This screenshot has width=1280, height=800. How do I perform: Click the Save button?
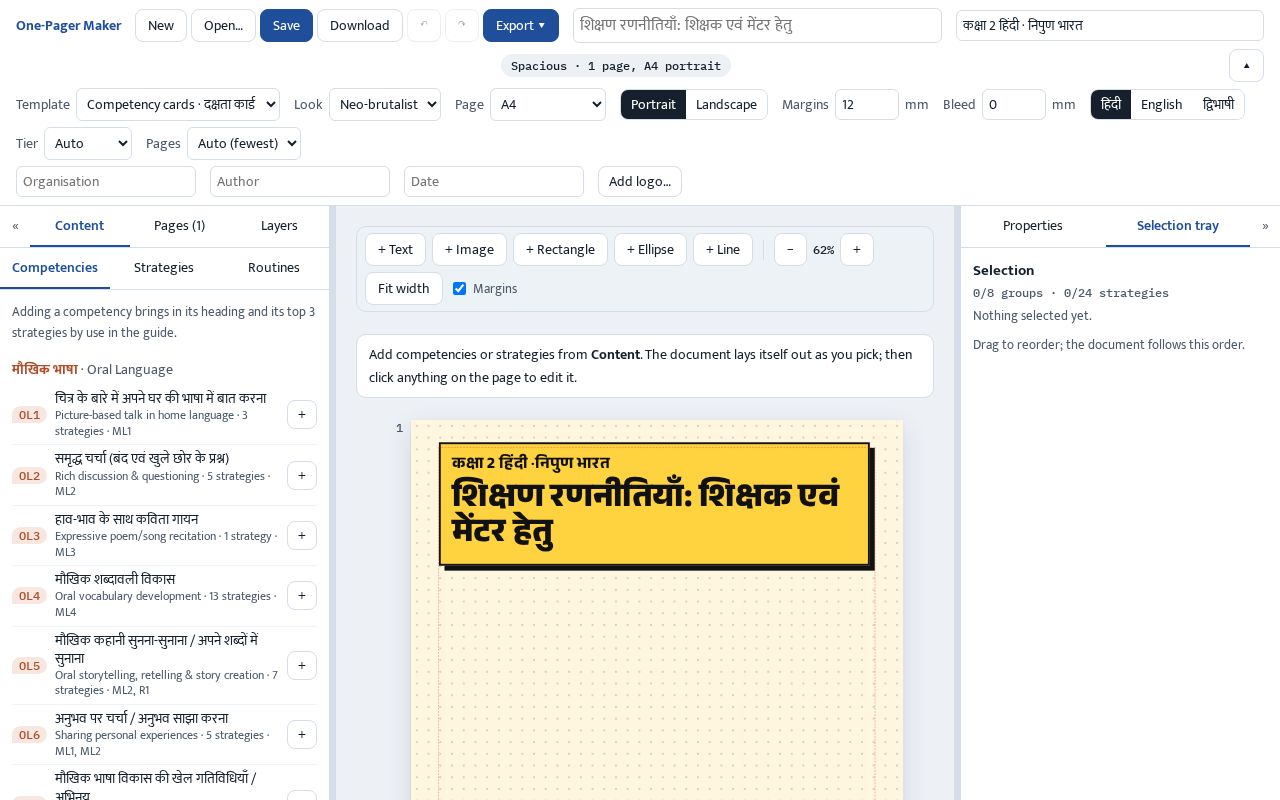tap(286, 26)
